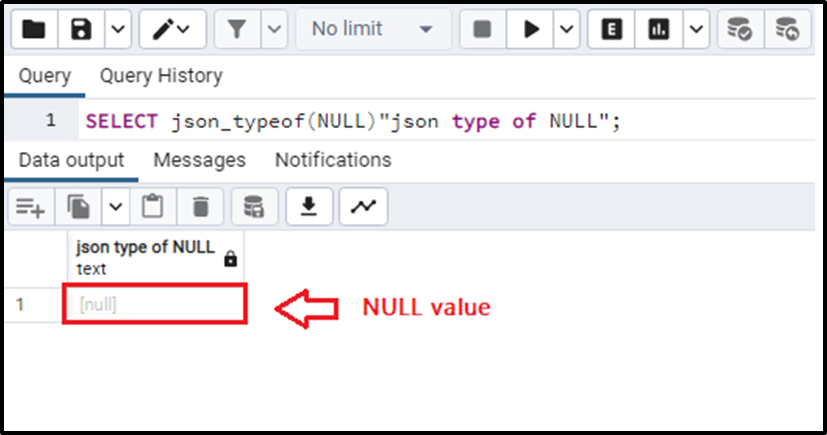Click the filter rows funnel icon

237,29
